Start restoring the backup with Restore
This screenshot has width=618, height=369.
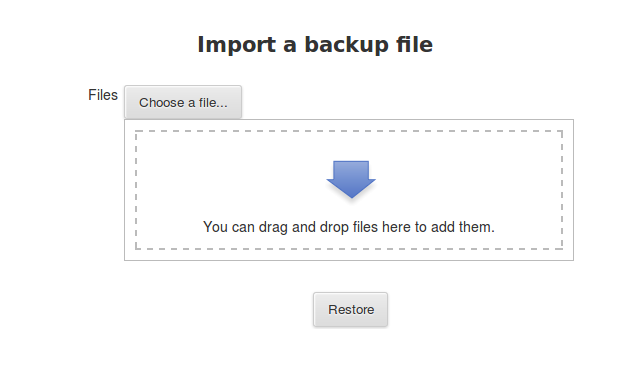point(350,309)
